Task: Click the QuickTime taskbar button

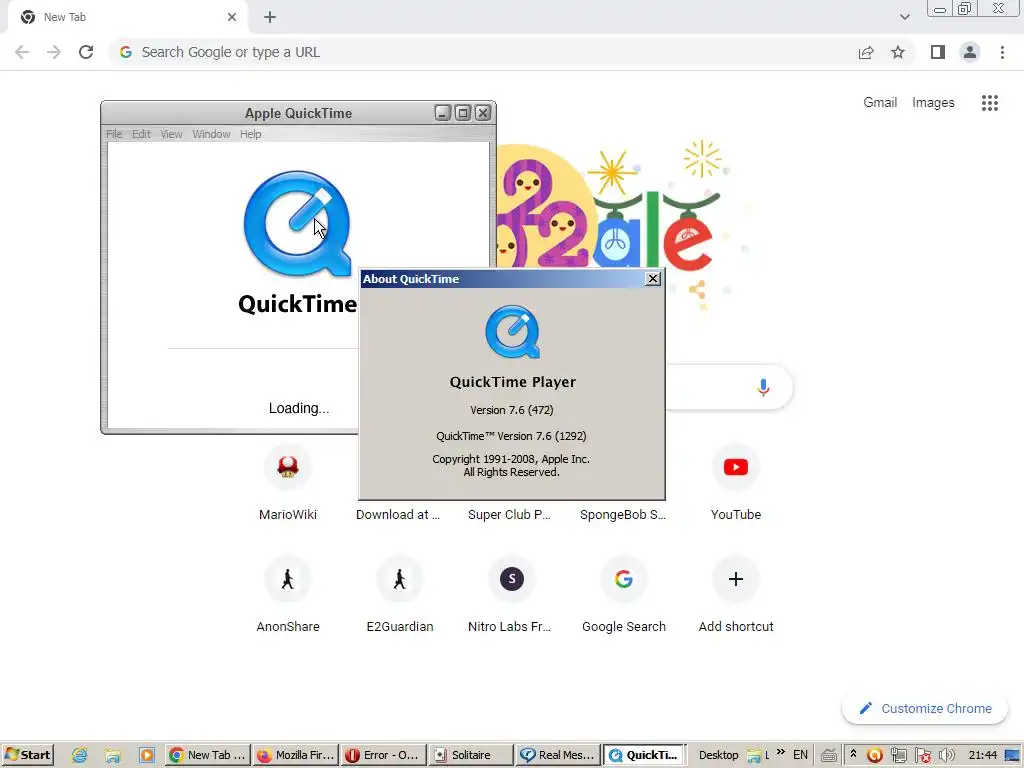Action: 645,755
